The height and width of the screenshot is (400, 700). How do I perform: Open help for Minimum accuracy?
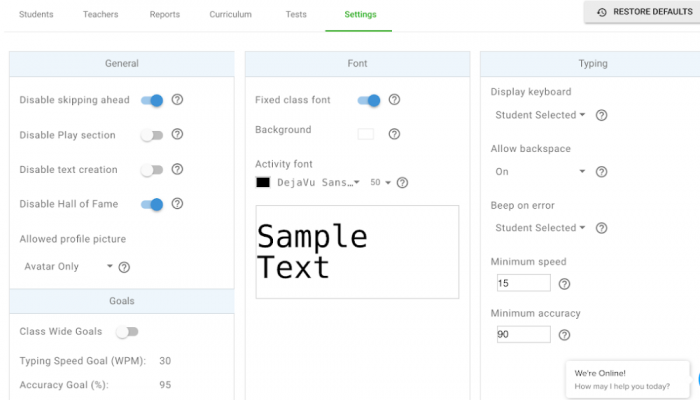pos(564,335)
